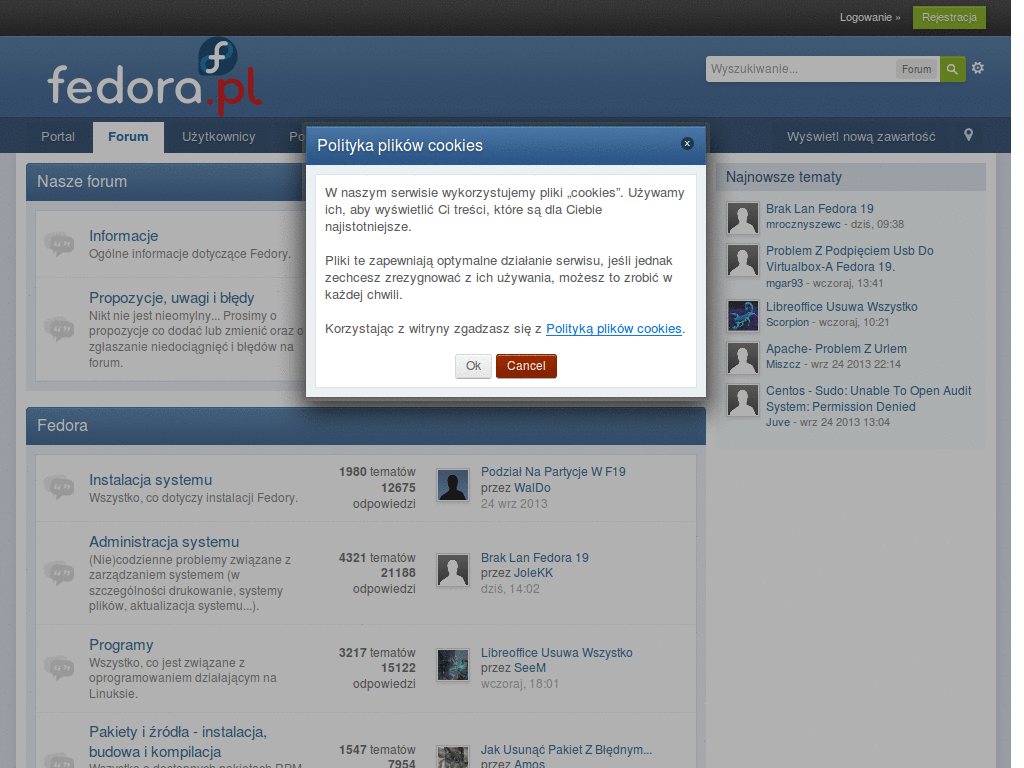Open Centos - Sudo audit topic
1024x768 pixels.
pyautogui.click(x=868, y=398)
